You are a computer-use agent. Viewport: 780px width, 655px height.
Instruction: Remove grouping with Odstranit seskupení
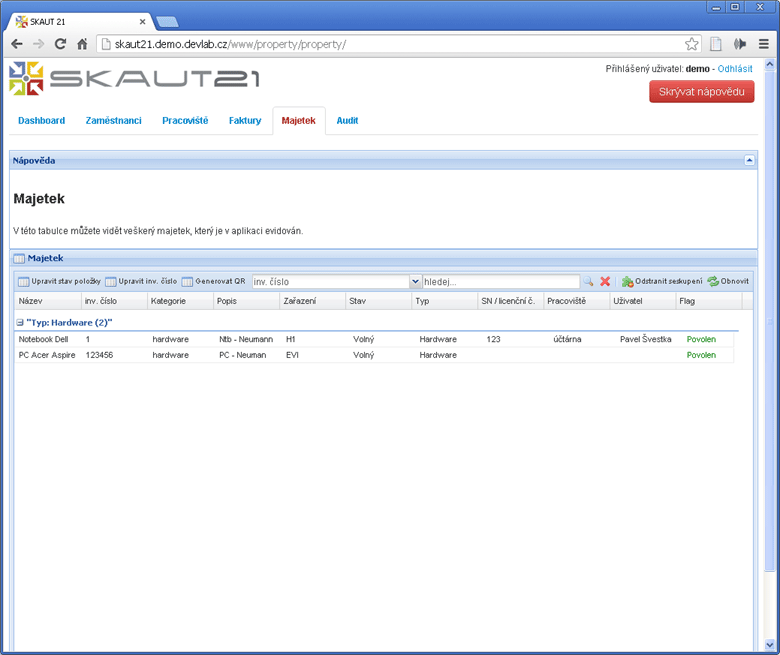[x=662, y=282]
